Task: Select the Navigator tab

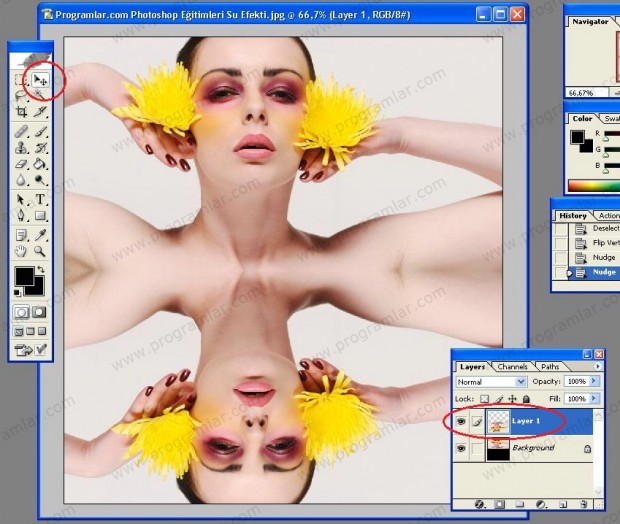Action: pyautogui.click(x=590, y=22)
